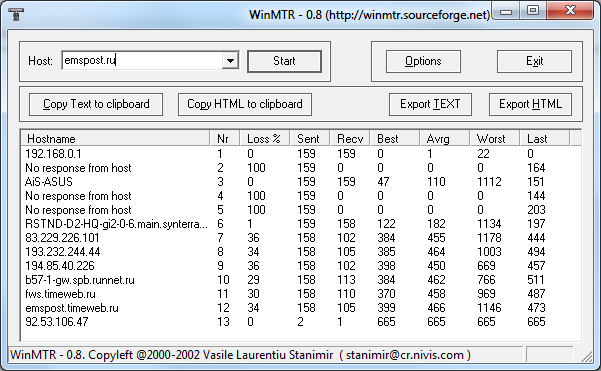The height and width of the screenshot is (371, 601).
Task: Click the Best column header
Action: coord(395,138)
